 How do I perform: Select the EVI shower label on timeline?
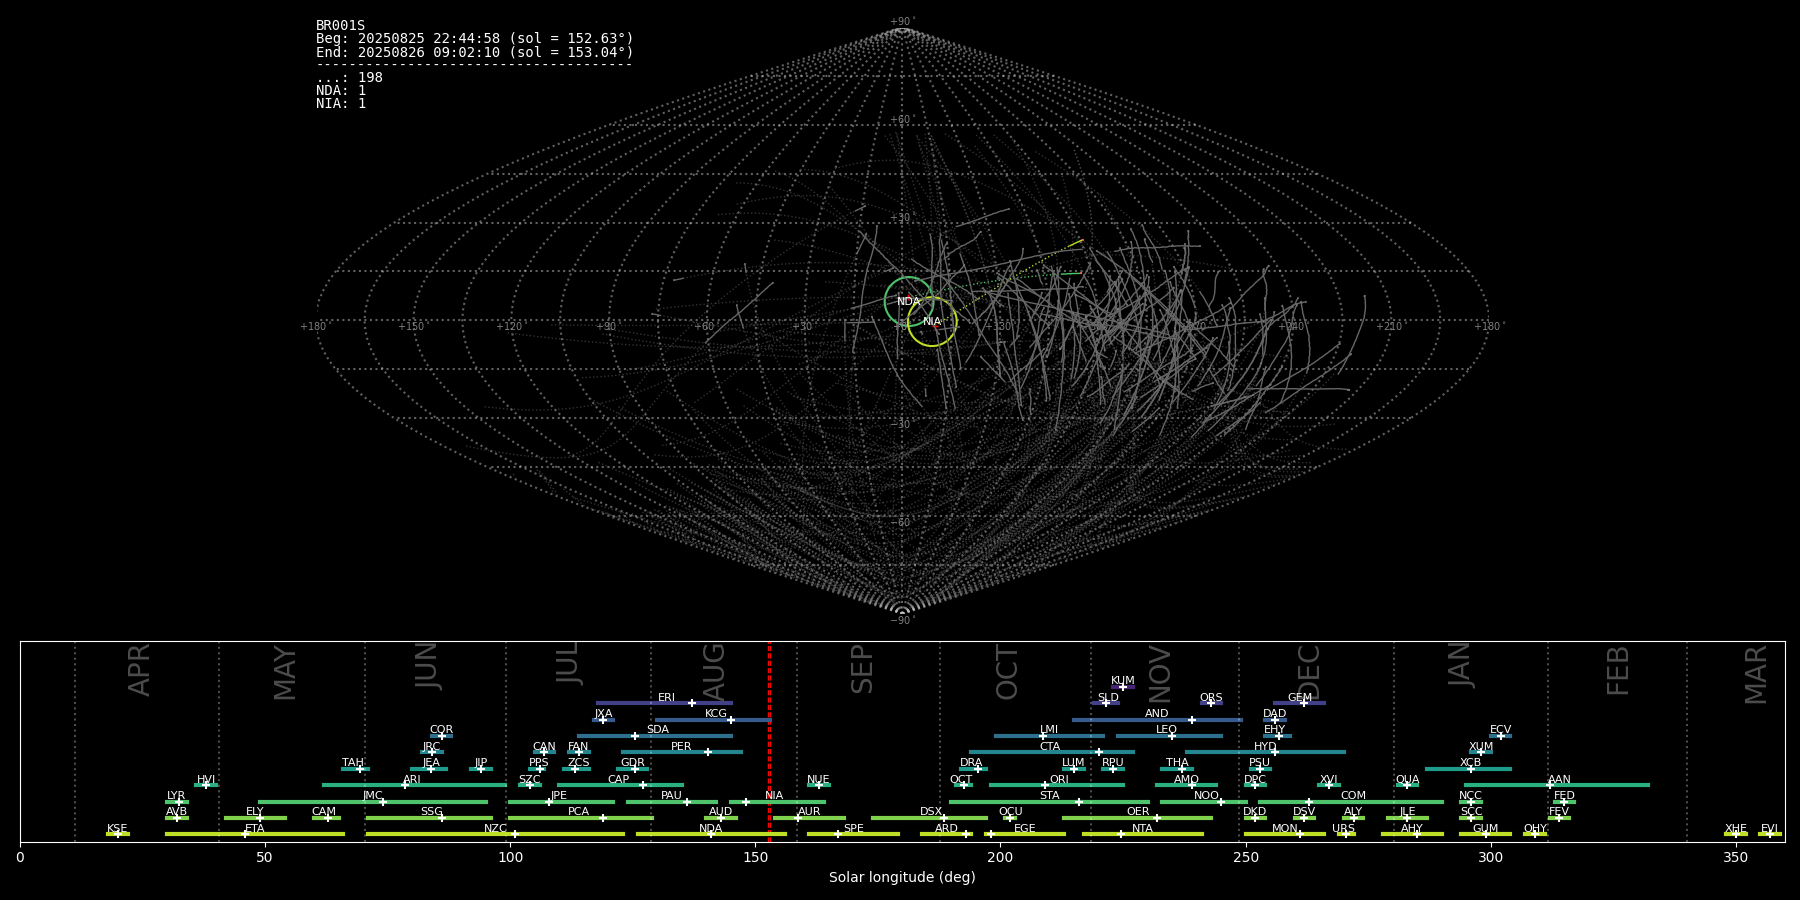(x=1769, y=829)
